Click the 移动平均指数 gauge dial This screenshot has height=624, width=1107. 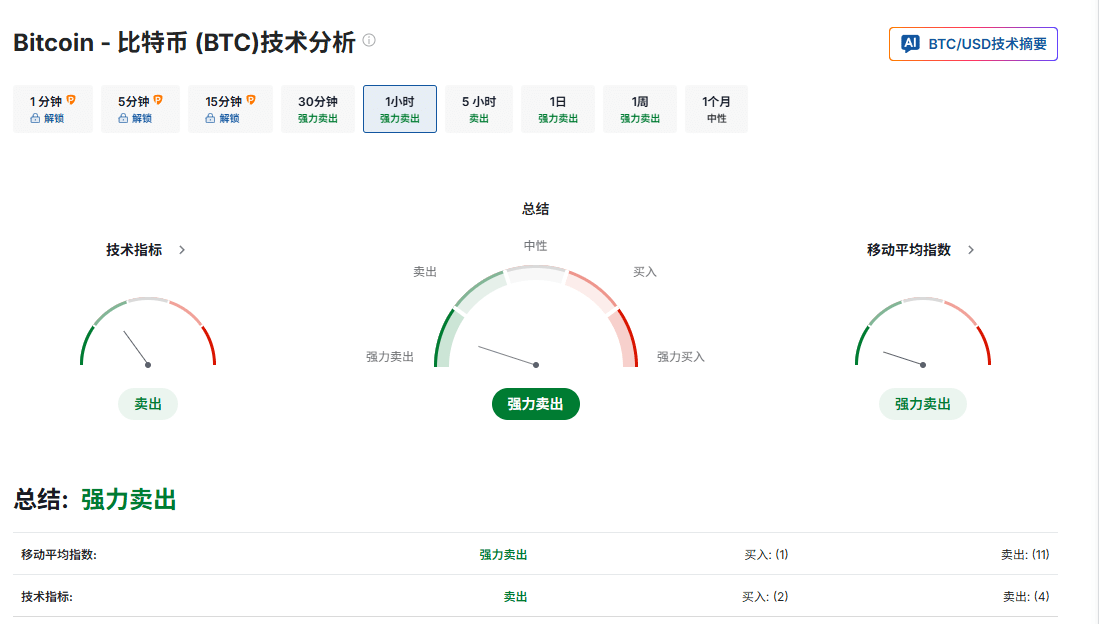click(x=923, y=332)
